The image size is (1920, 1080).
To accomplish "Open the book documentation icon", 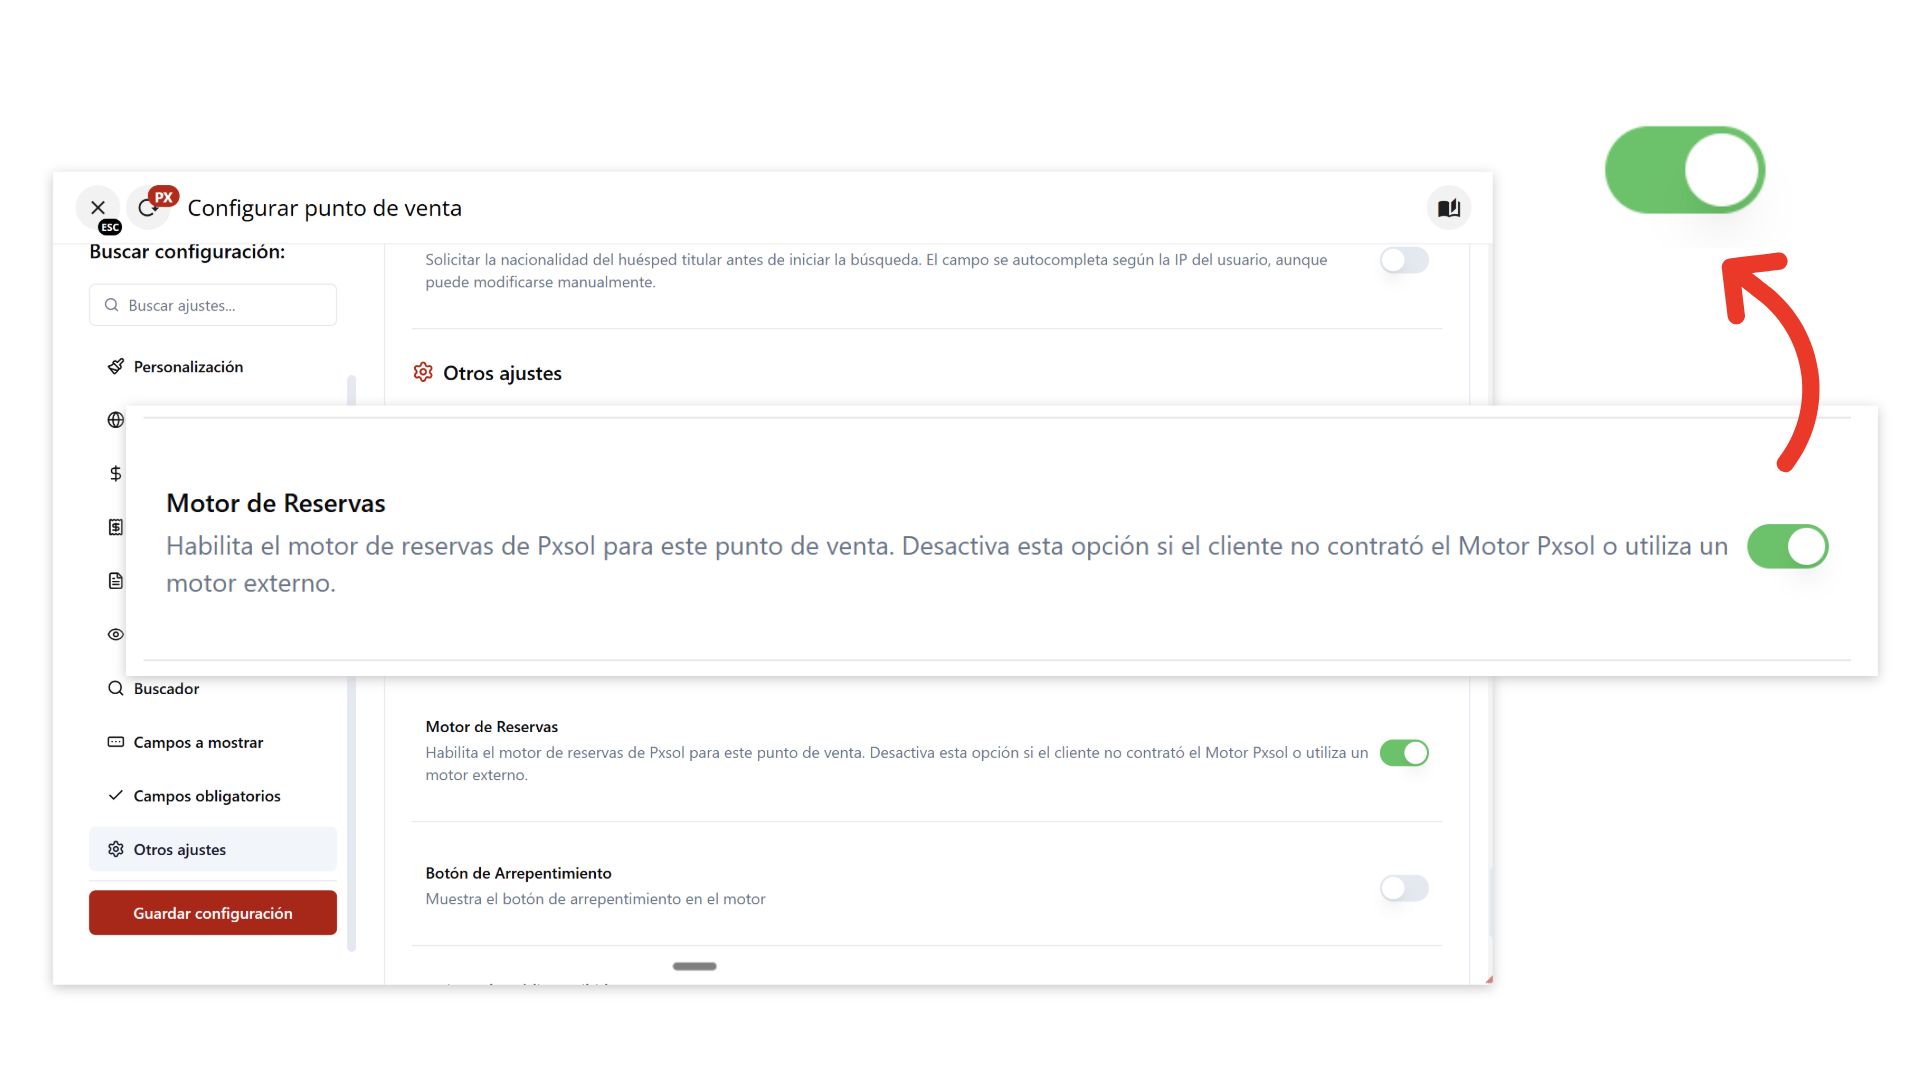I will point(1449,208).
